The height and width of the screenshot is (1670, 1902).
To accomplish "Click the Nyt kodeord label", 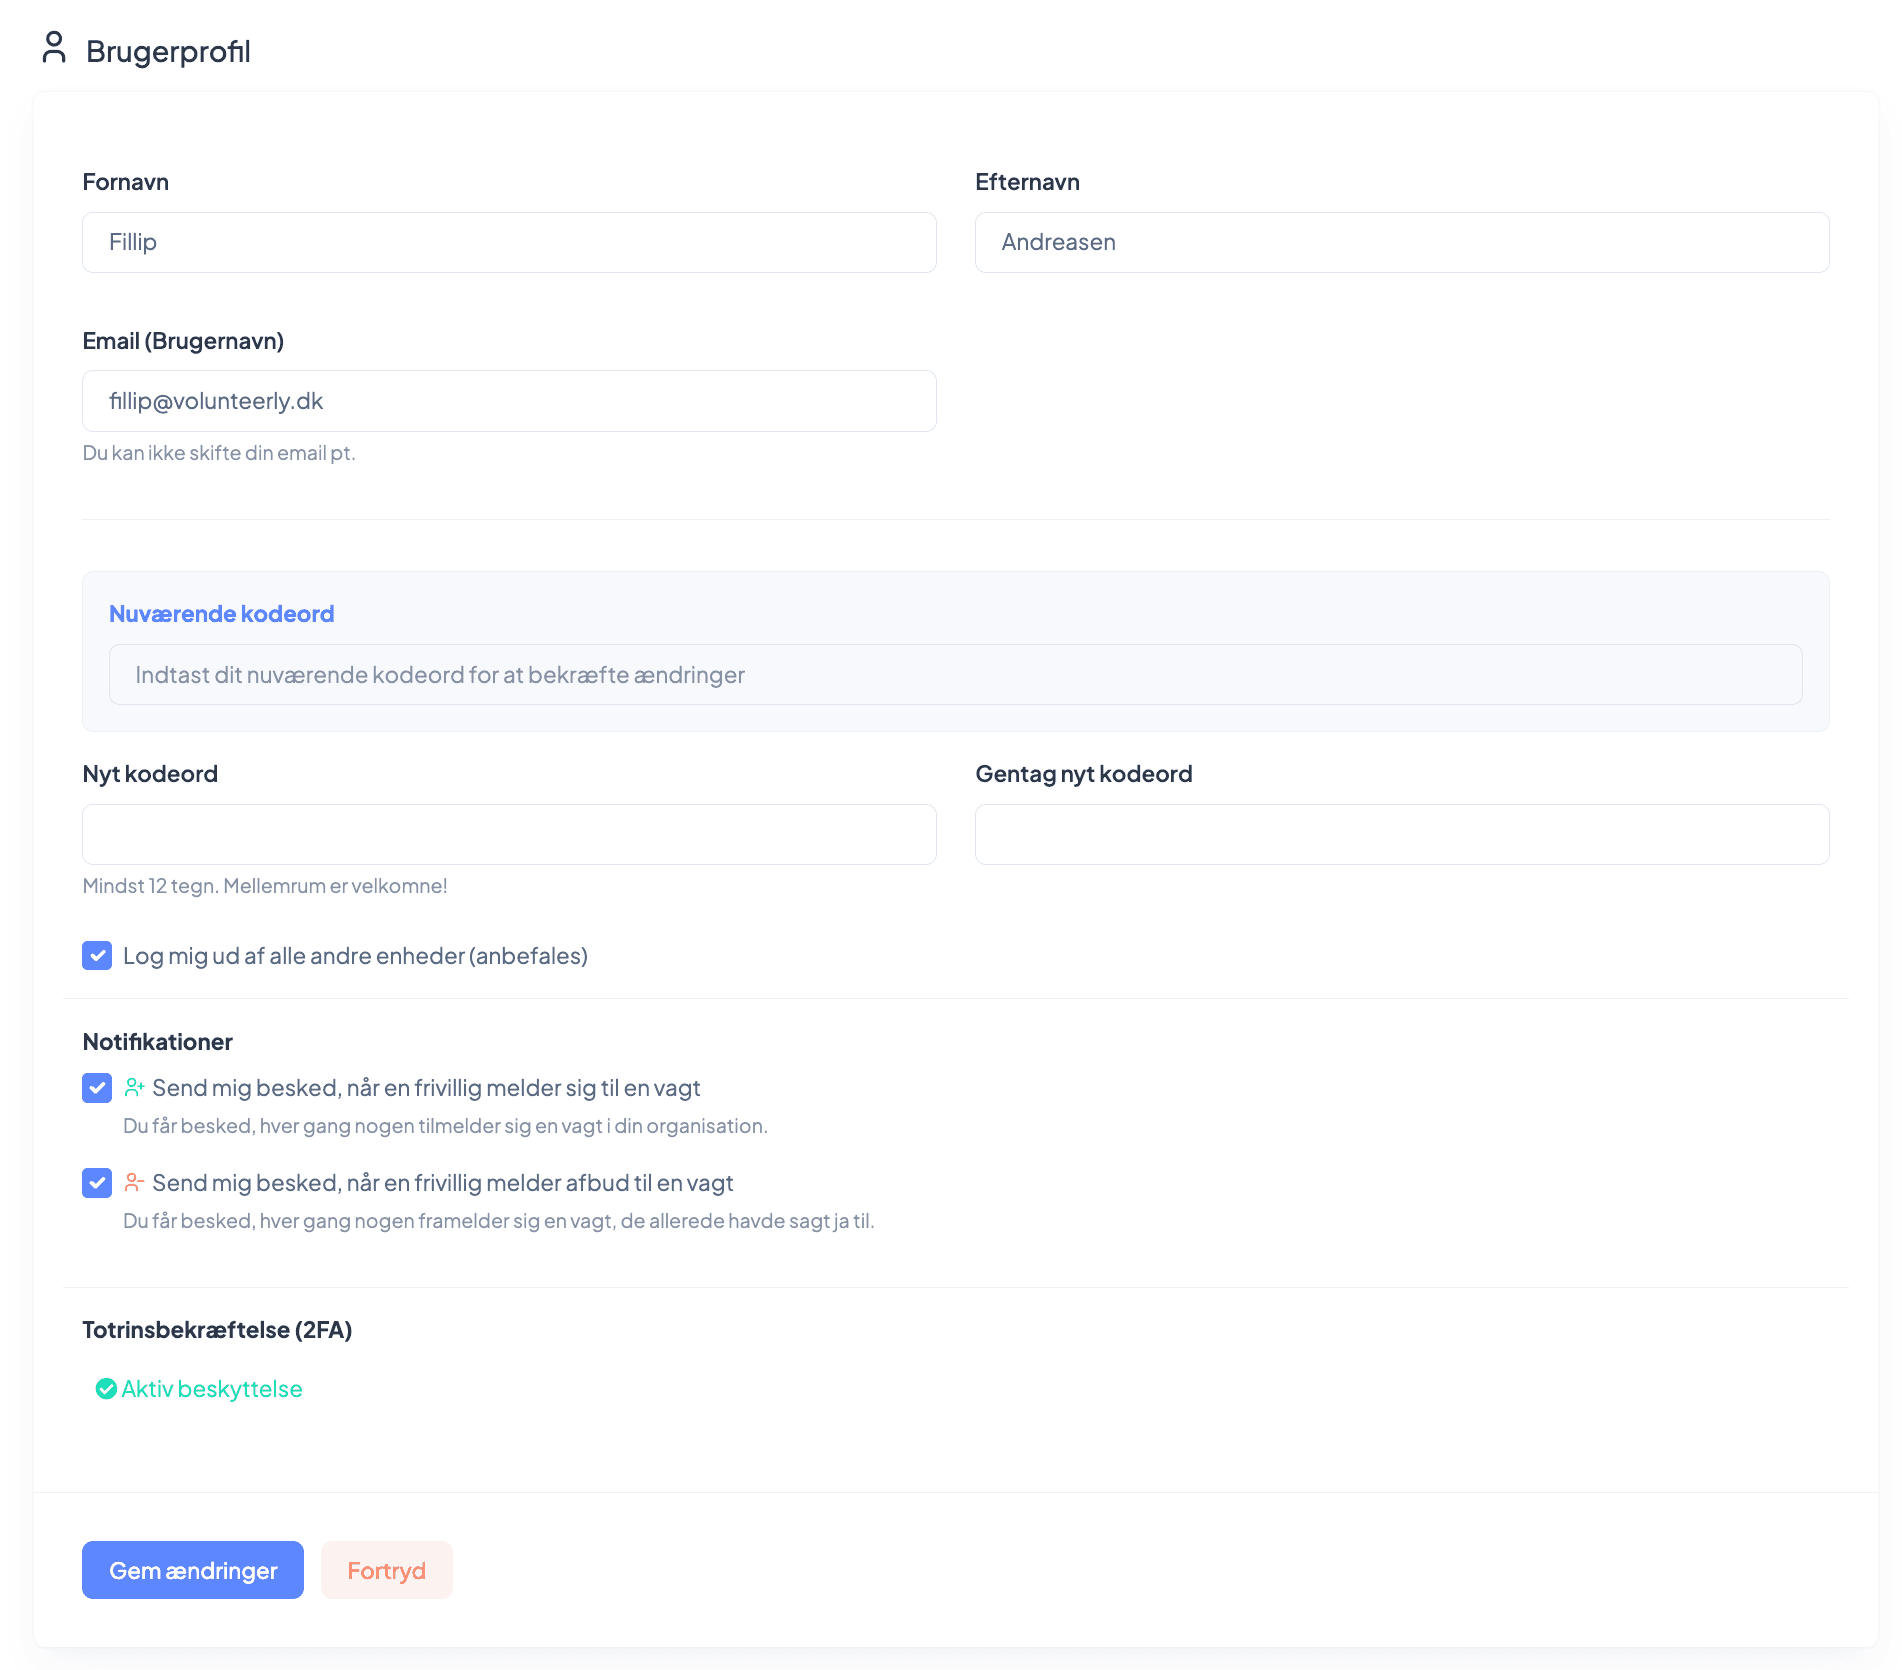I will 150,774.
